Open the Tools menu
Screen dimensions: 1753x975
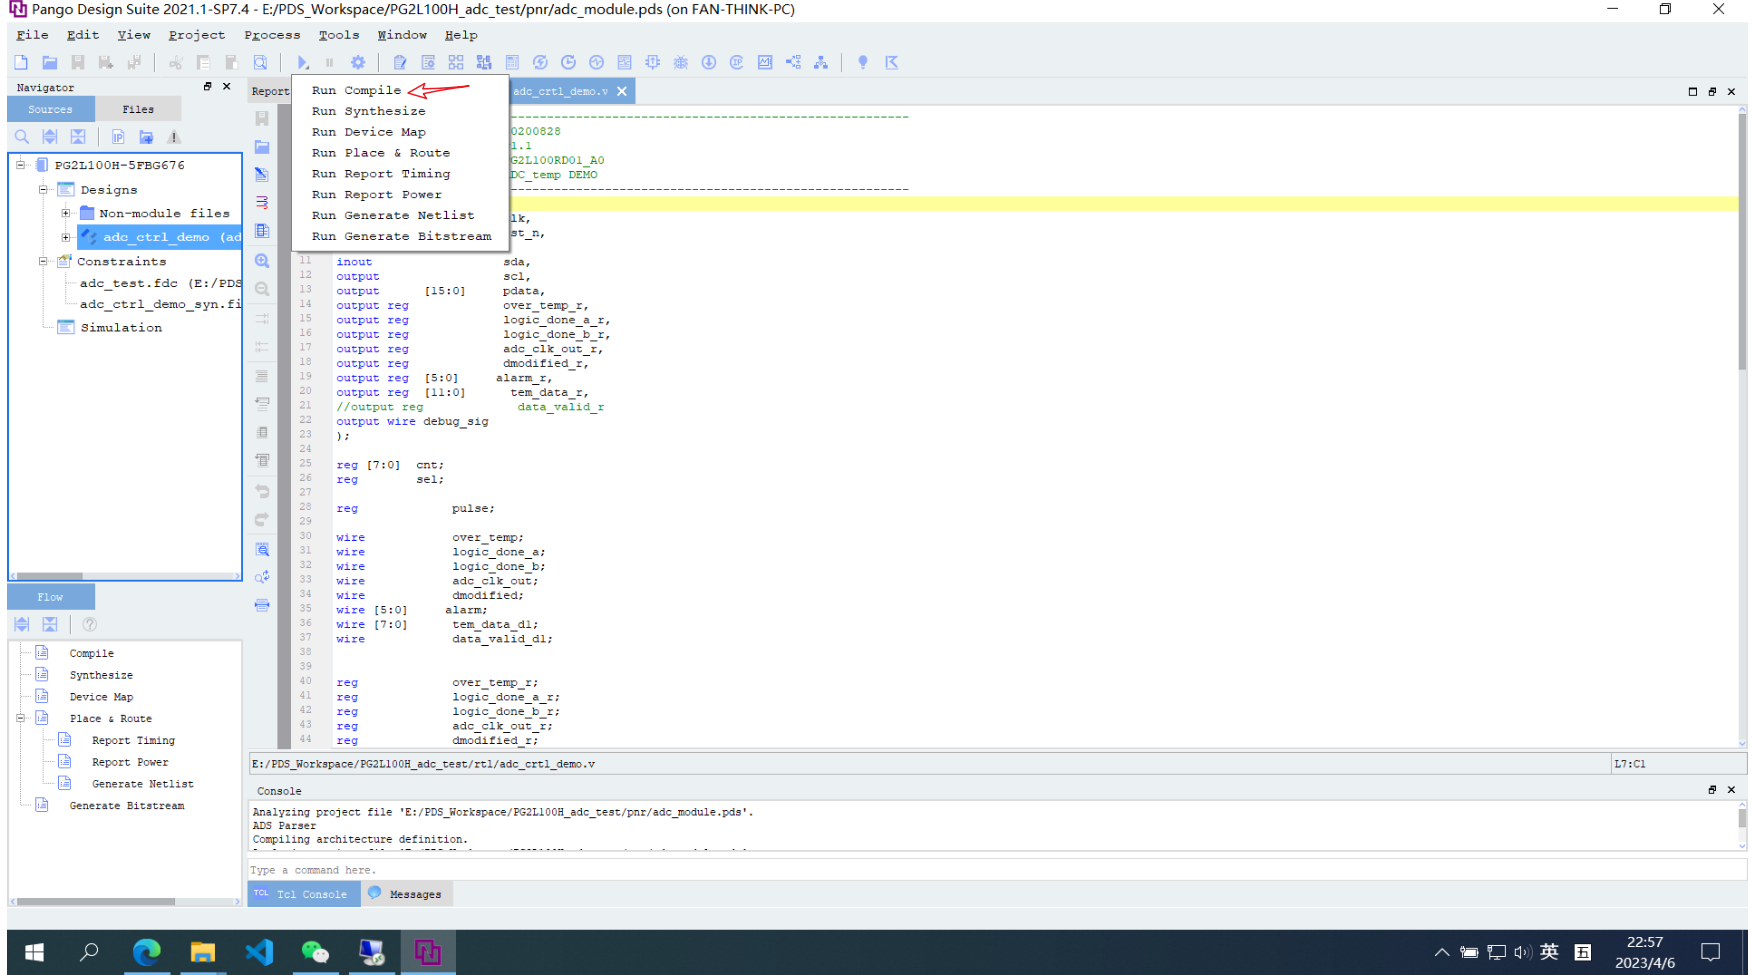(339, 35)
